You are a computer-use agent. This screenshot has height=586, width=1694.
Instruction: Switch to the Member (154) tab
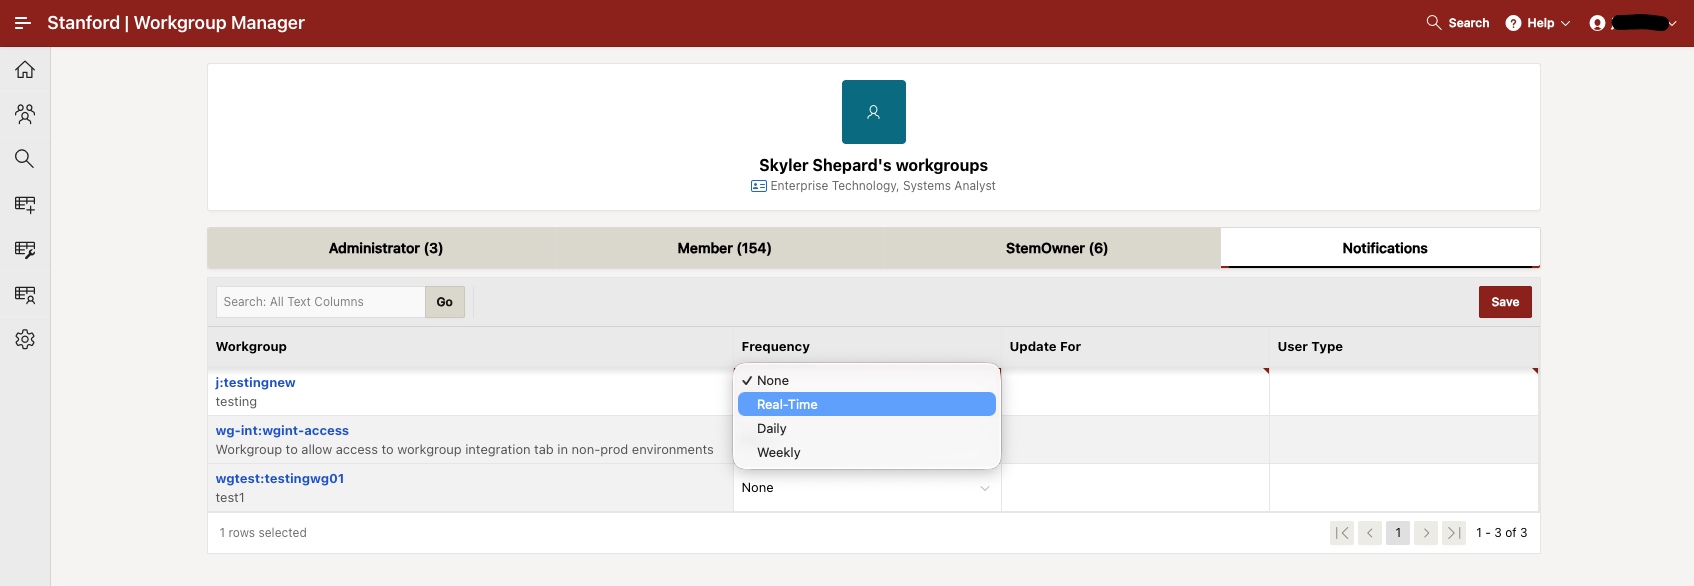(724, 248)
